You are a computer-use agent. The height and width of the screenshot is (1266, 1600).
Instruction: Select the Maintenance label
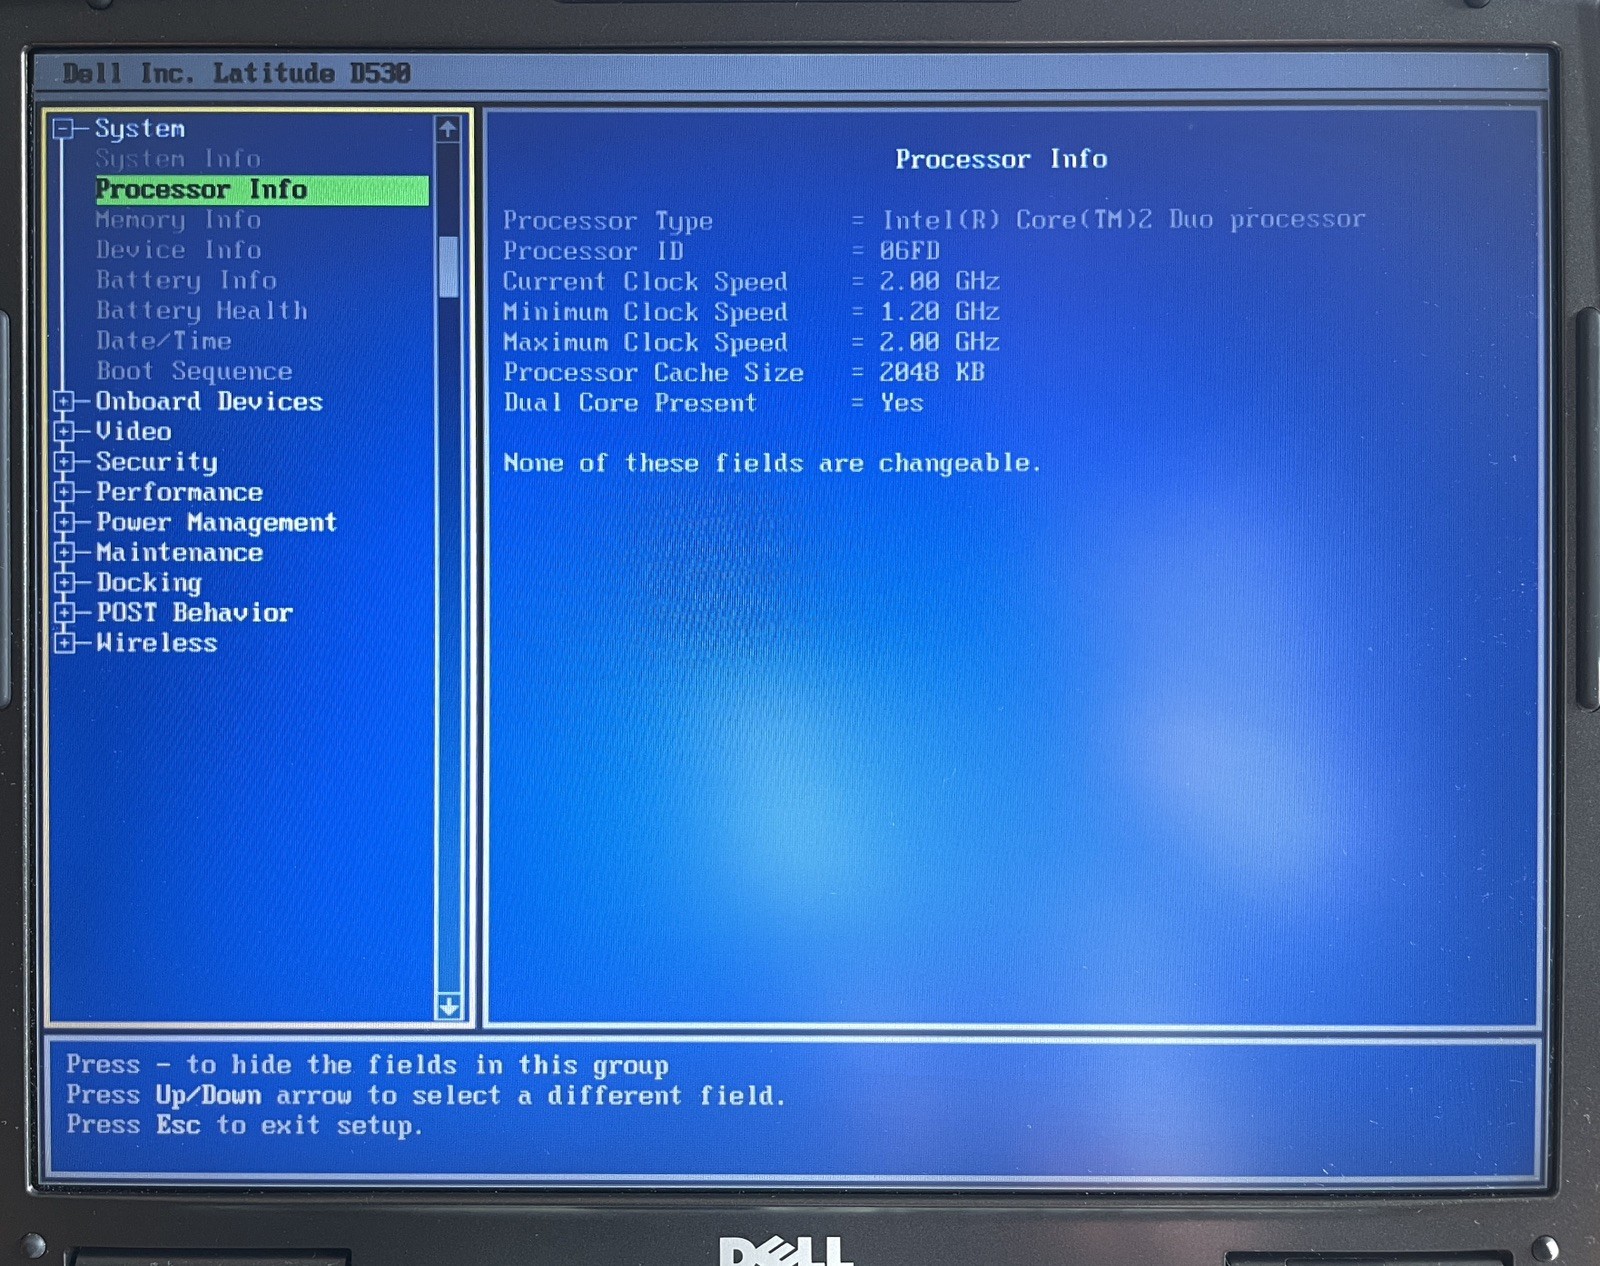click(x=179, y=553)
